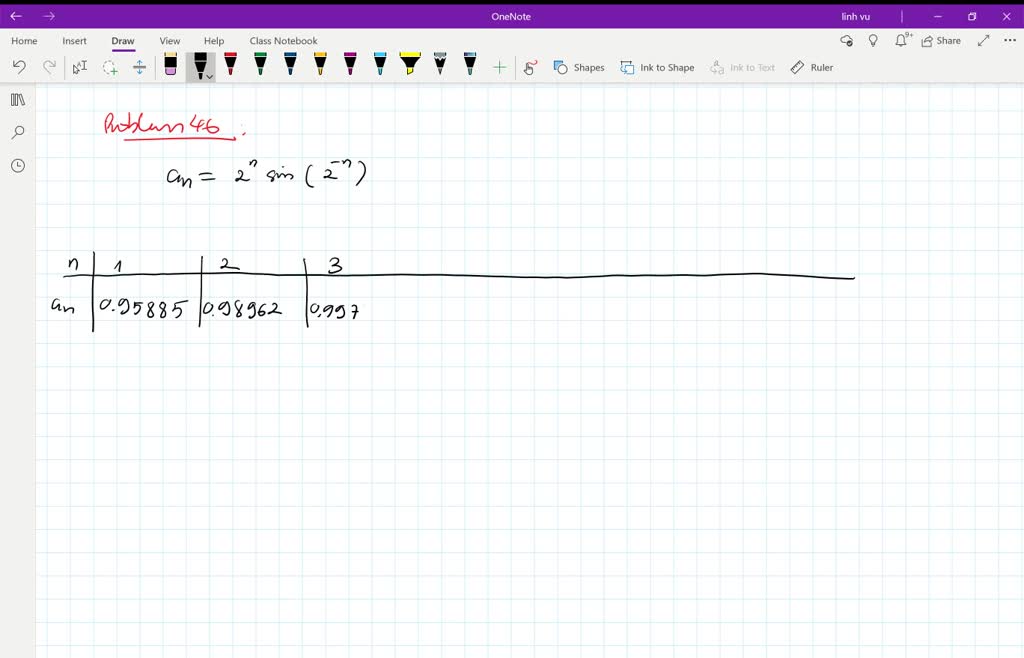Switch to the Insert tab

click(75, 41)
